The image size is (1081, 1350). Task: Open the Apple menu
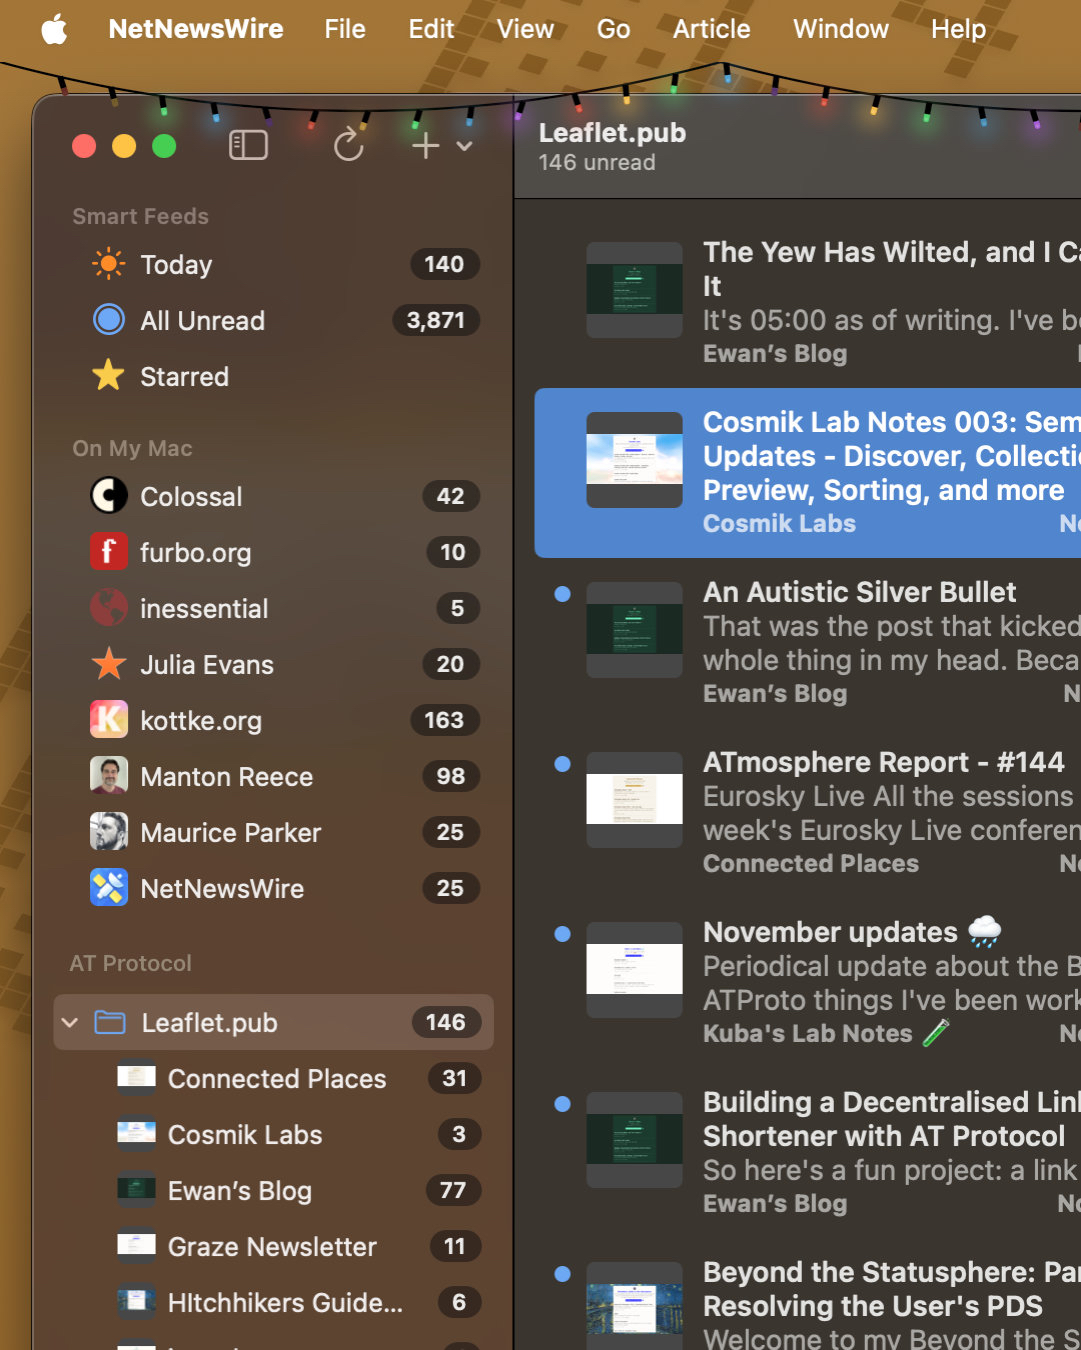(54, 29)
